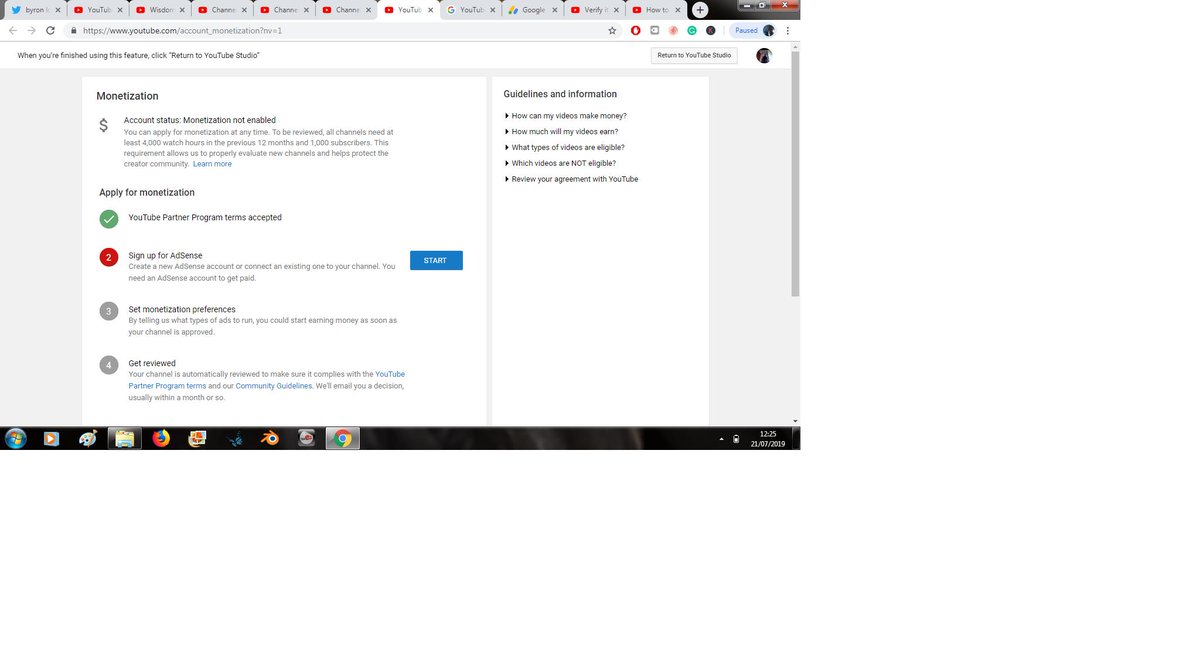Click the taskbar clock showing 12:25
This screenshot has width=1200, height=672.
(768, 438)
